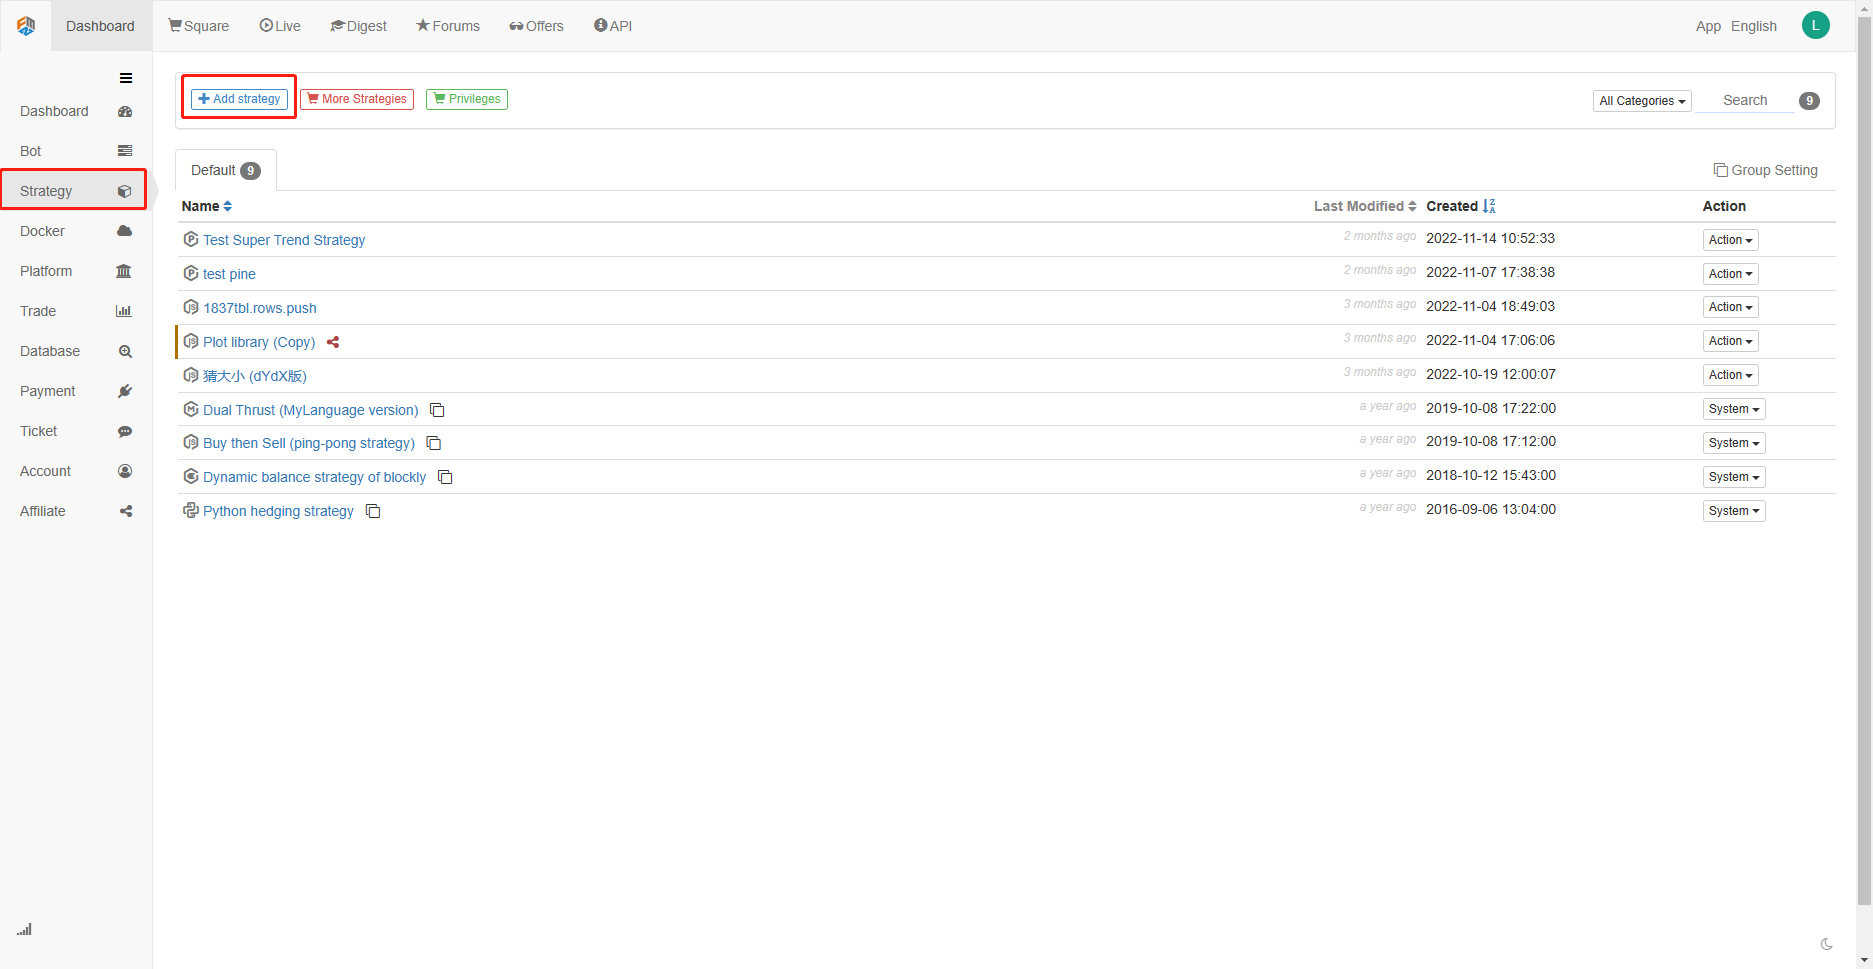
Task: Expand the All Categories dropdown
Action: [1641, 101]
